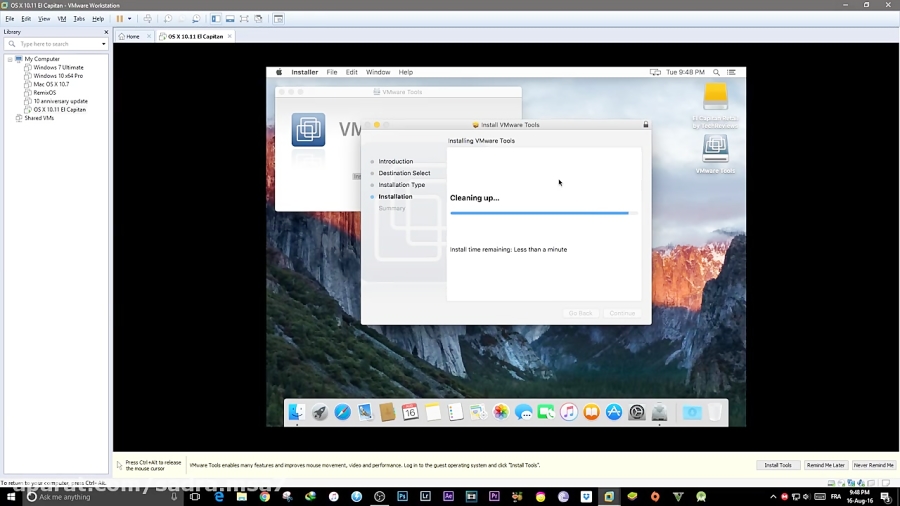The height and width of the screenshot is (506, 900).
Task: Open Safari from the dock
Action: click(343, 412)
